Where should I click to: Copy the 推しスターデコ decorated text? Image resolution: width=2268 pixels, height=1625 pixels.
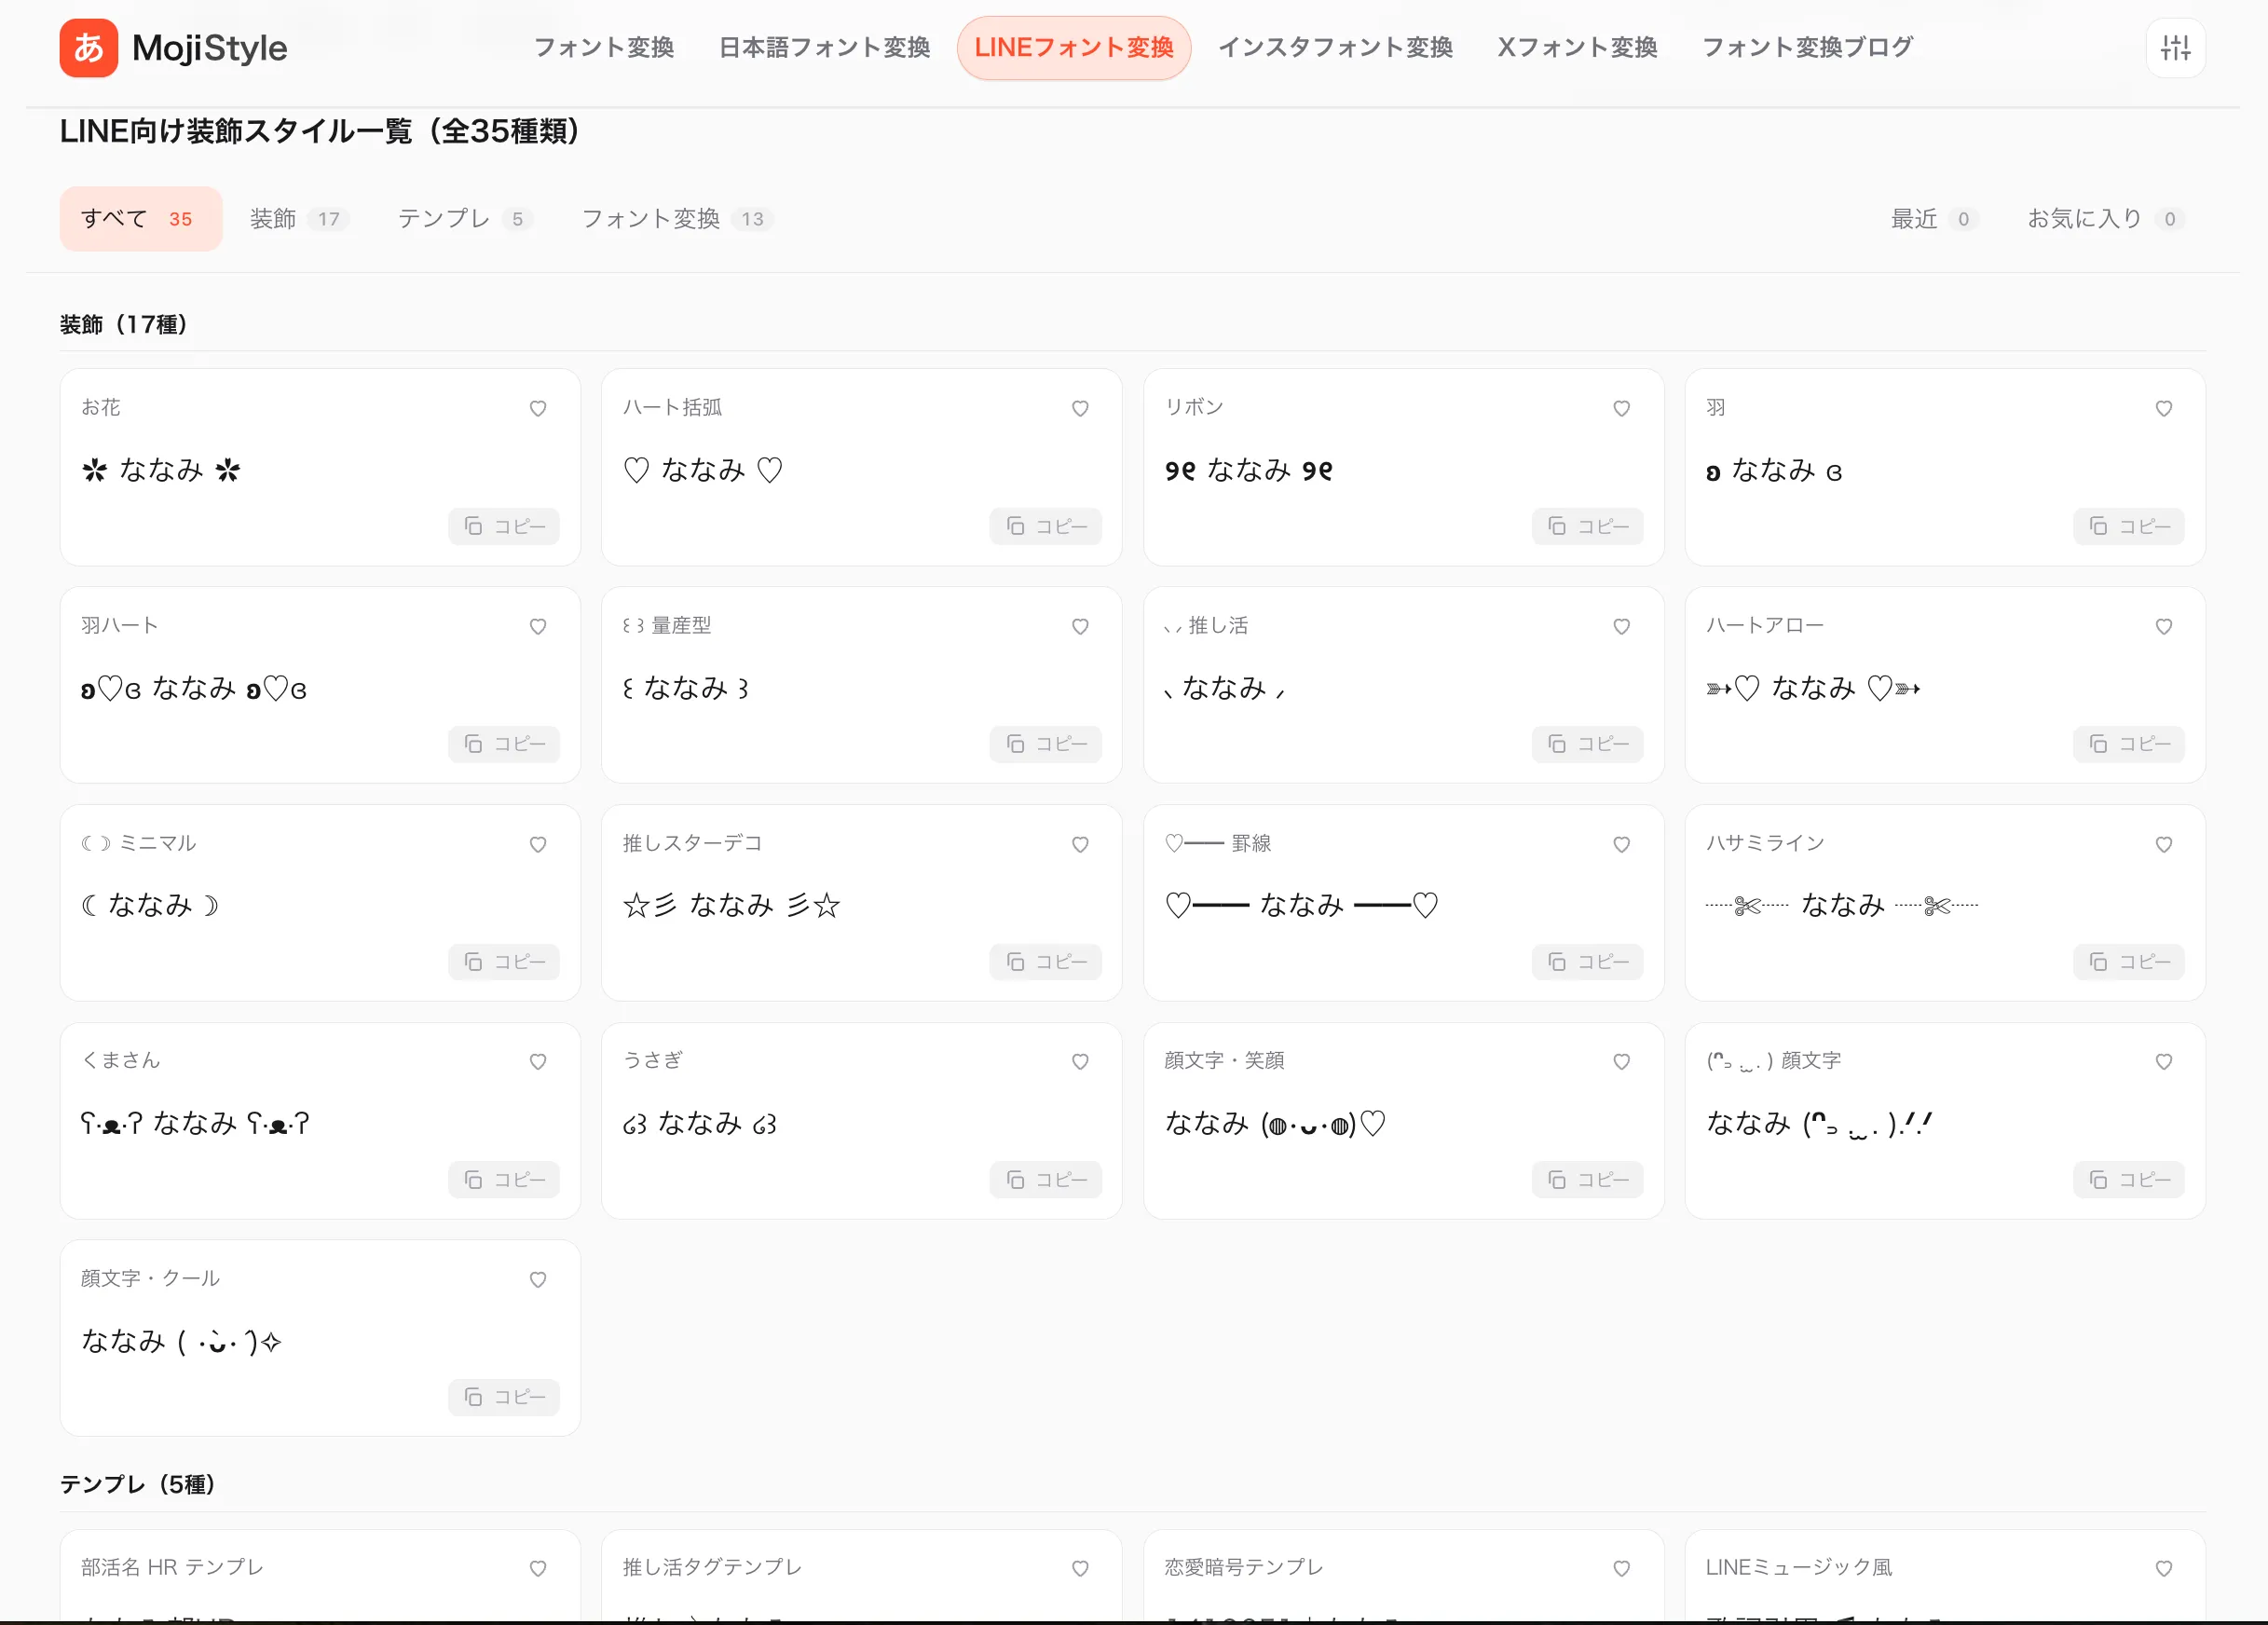pyautogui.click(x=1046, y=962)
